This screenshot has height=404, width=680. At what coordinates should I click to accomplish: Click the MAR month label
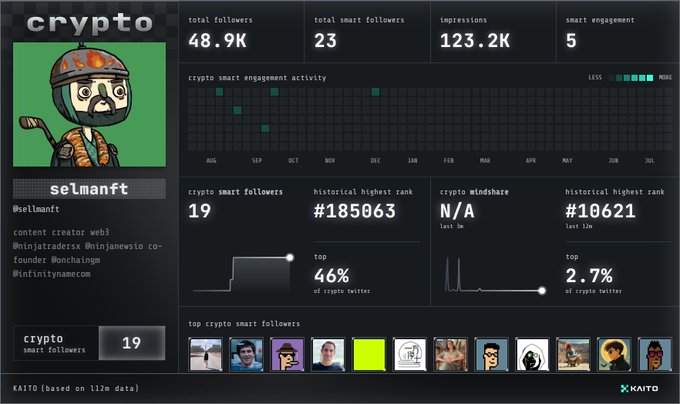pos(485,160)
